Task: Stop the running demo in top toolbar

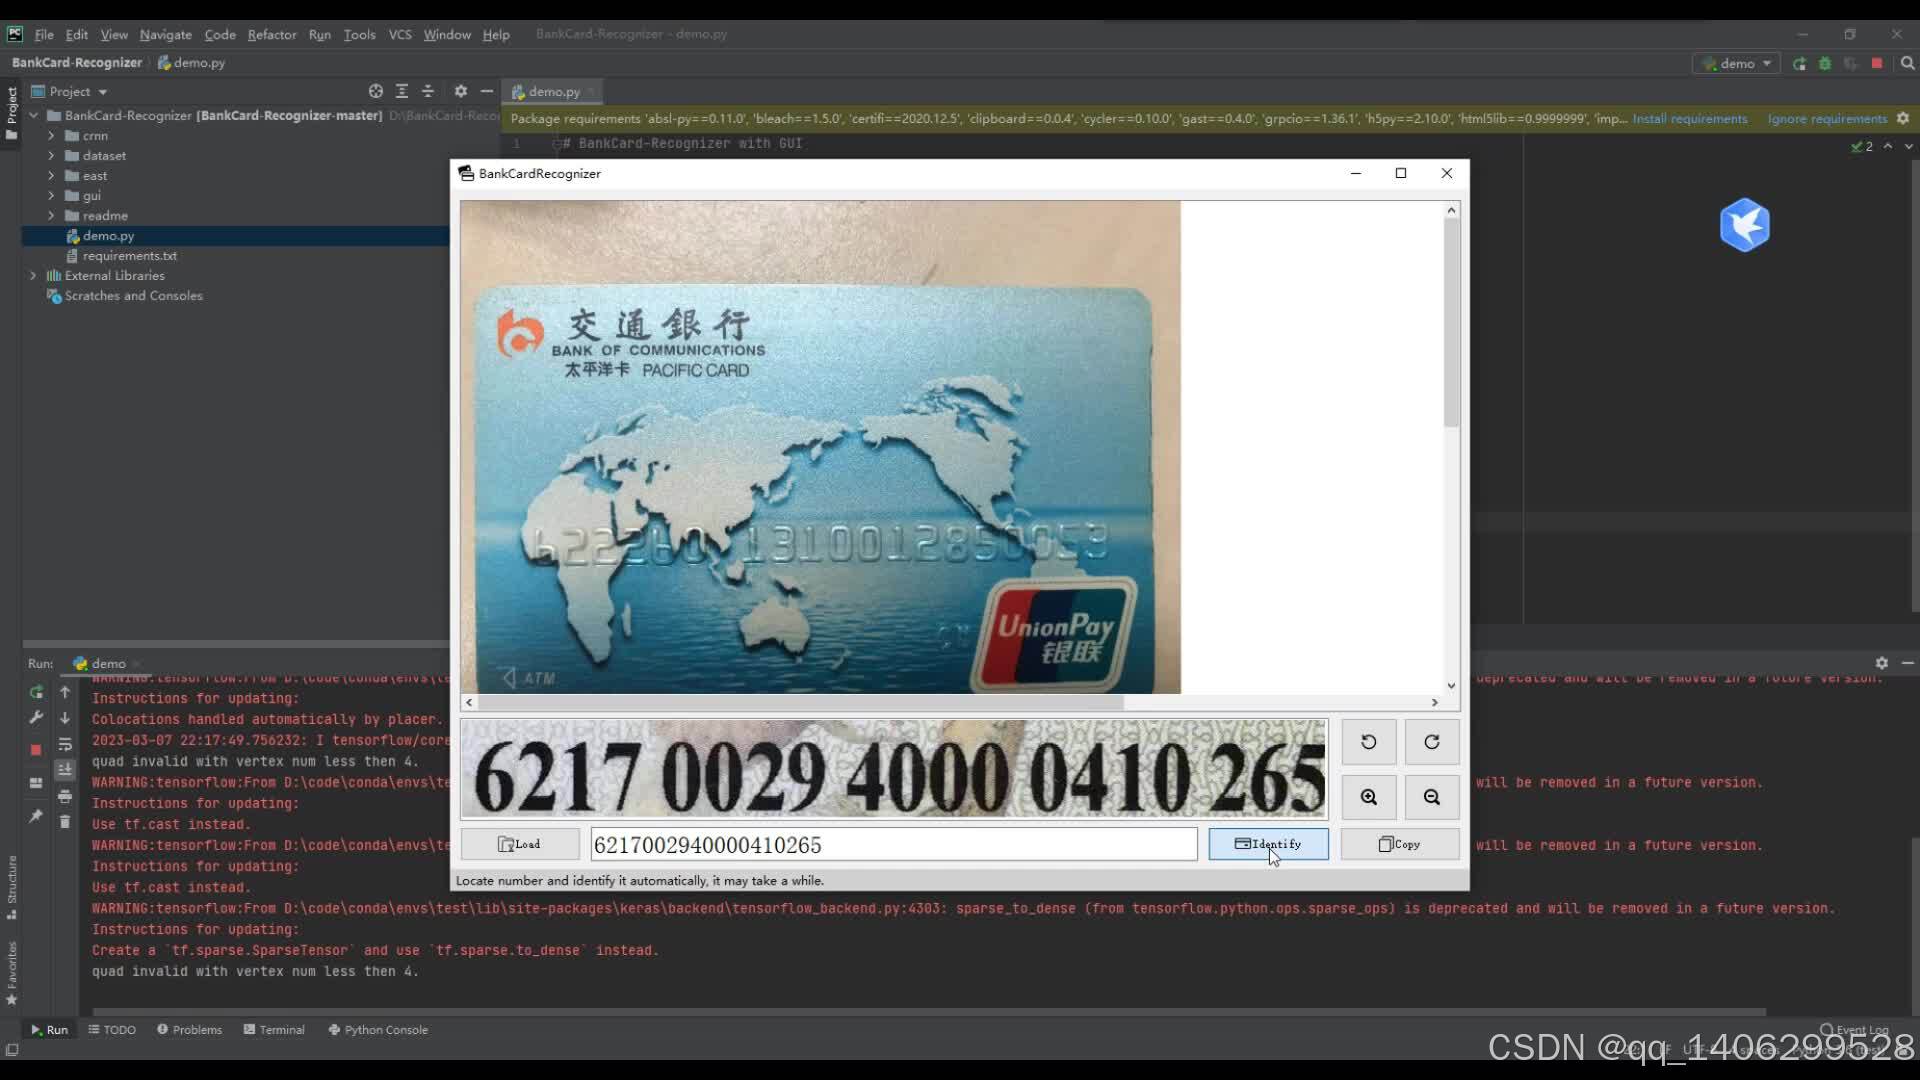Action: click(x=1877, y=63)
